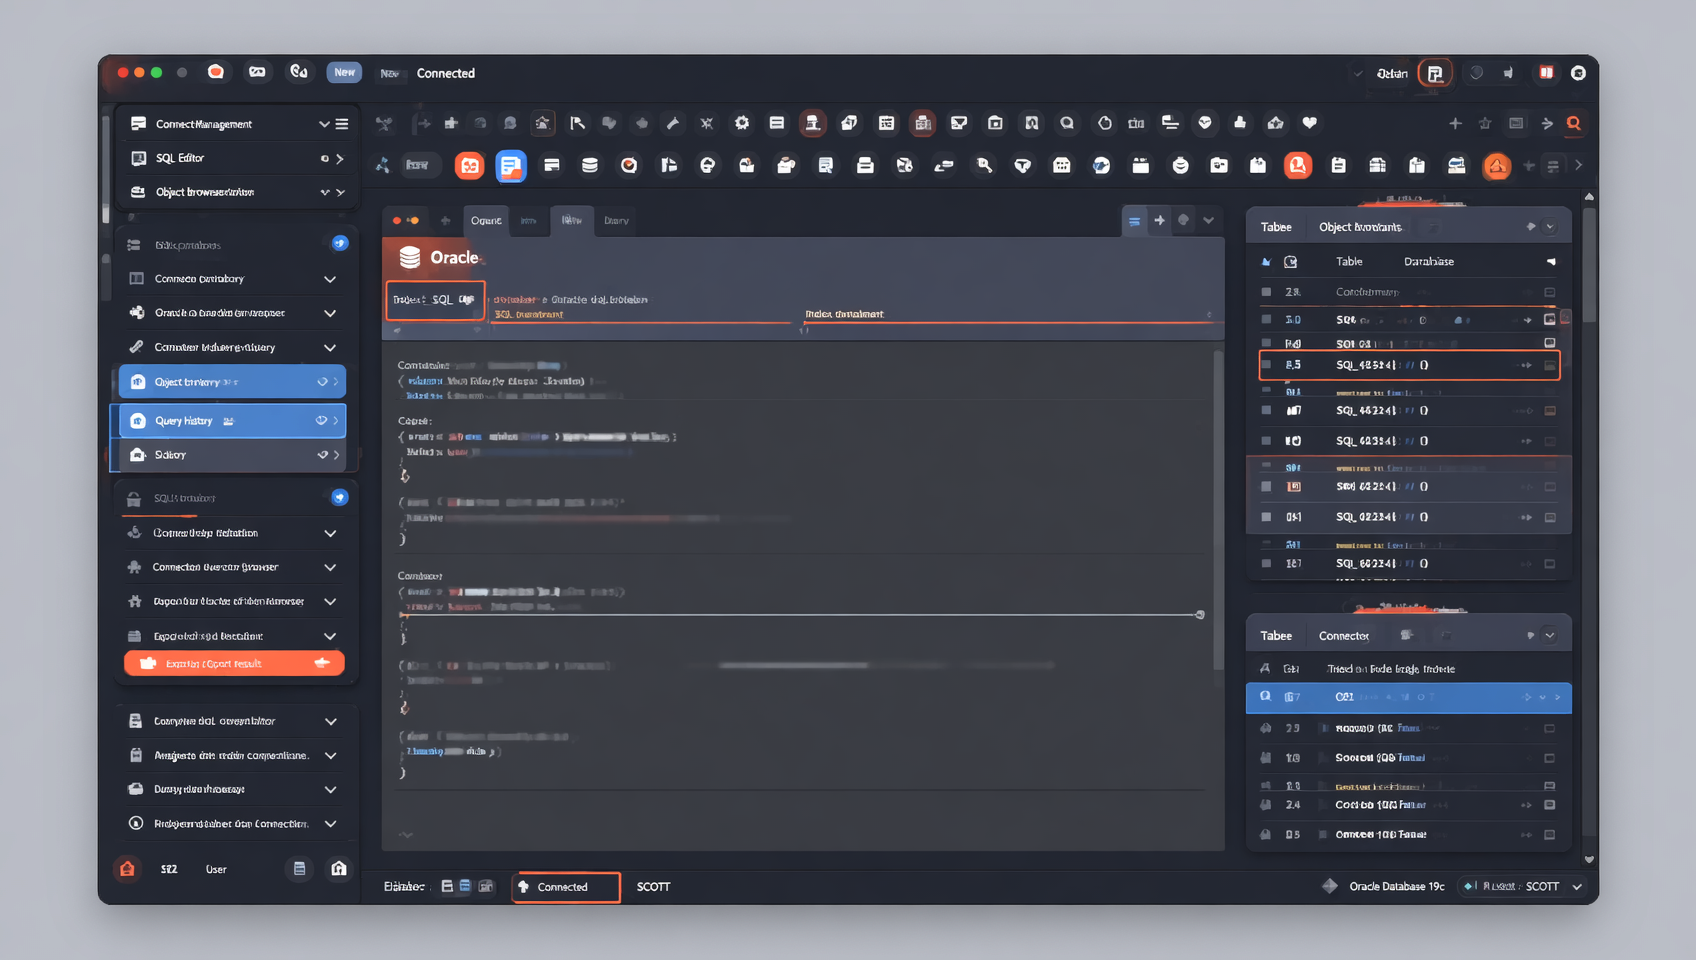Switch to the Object tab in right panel
Image resolution: width=1696 pixels, height=960 pixels.
(x=1359, y=227)
